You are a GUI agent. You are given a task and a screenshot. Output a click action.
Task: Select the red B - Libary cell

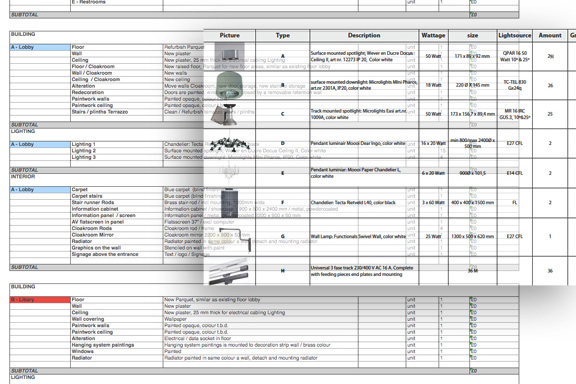click(40, 300)
